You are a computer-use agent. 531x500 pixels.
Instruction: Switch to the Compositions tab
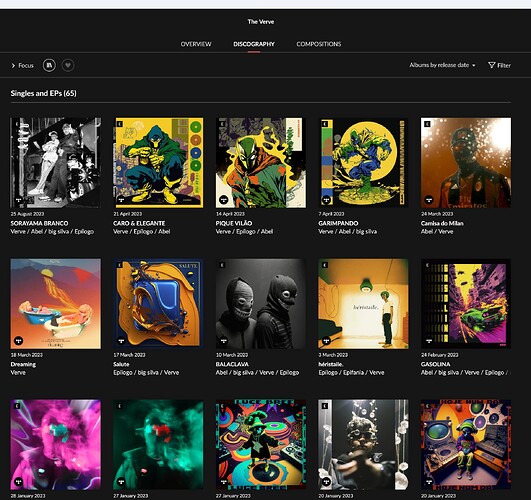319,44
